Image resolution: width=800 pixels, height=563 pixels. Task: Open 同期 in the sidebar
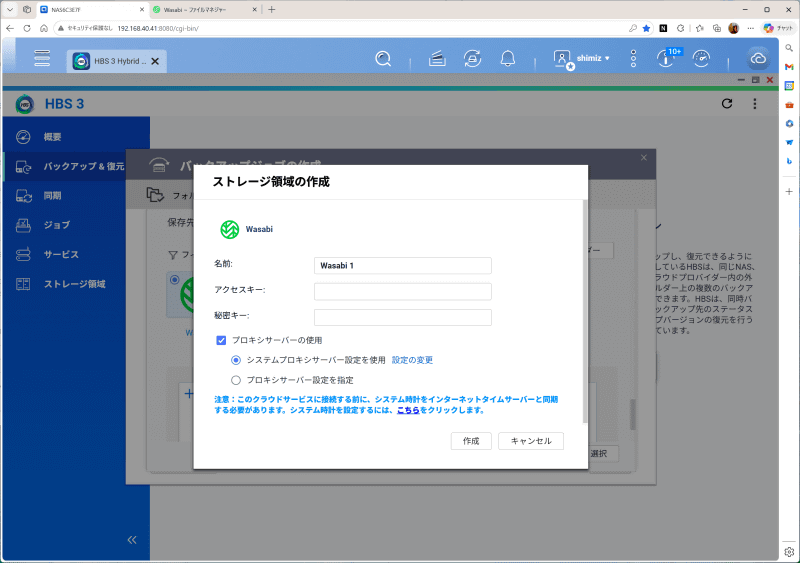pyautogui.click(x=65, y=195)
